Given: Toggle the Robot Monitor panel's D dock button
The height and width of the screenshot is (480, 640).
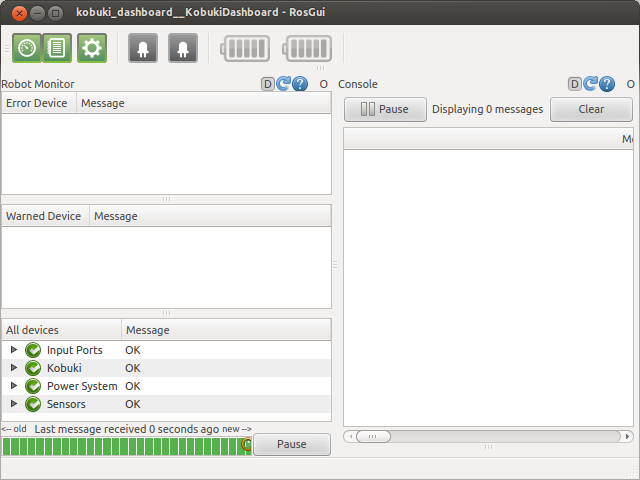Looking at the screenshot, I should [268, 84].
